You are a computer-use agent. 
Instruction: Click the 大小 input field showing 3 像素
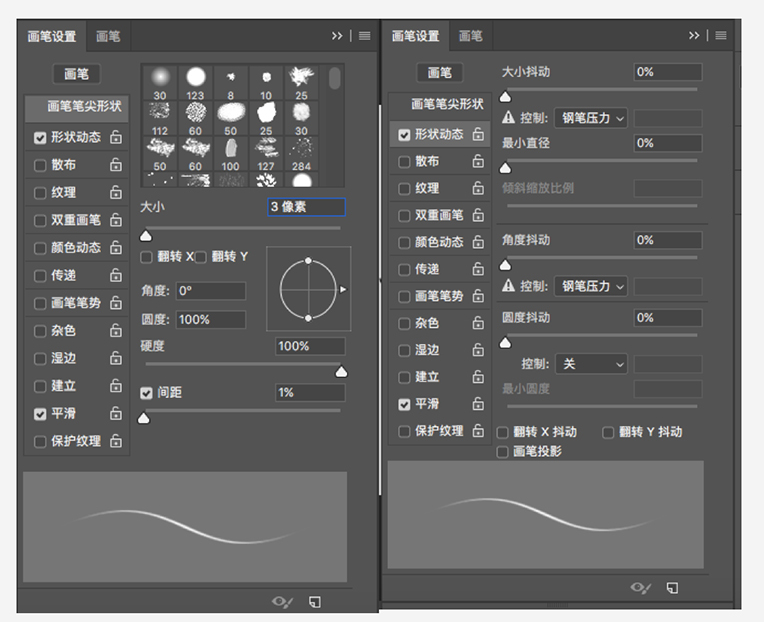pyautogui.click(x=306, y=207)
